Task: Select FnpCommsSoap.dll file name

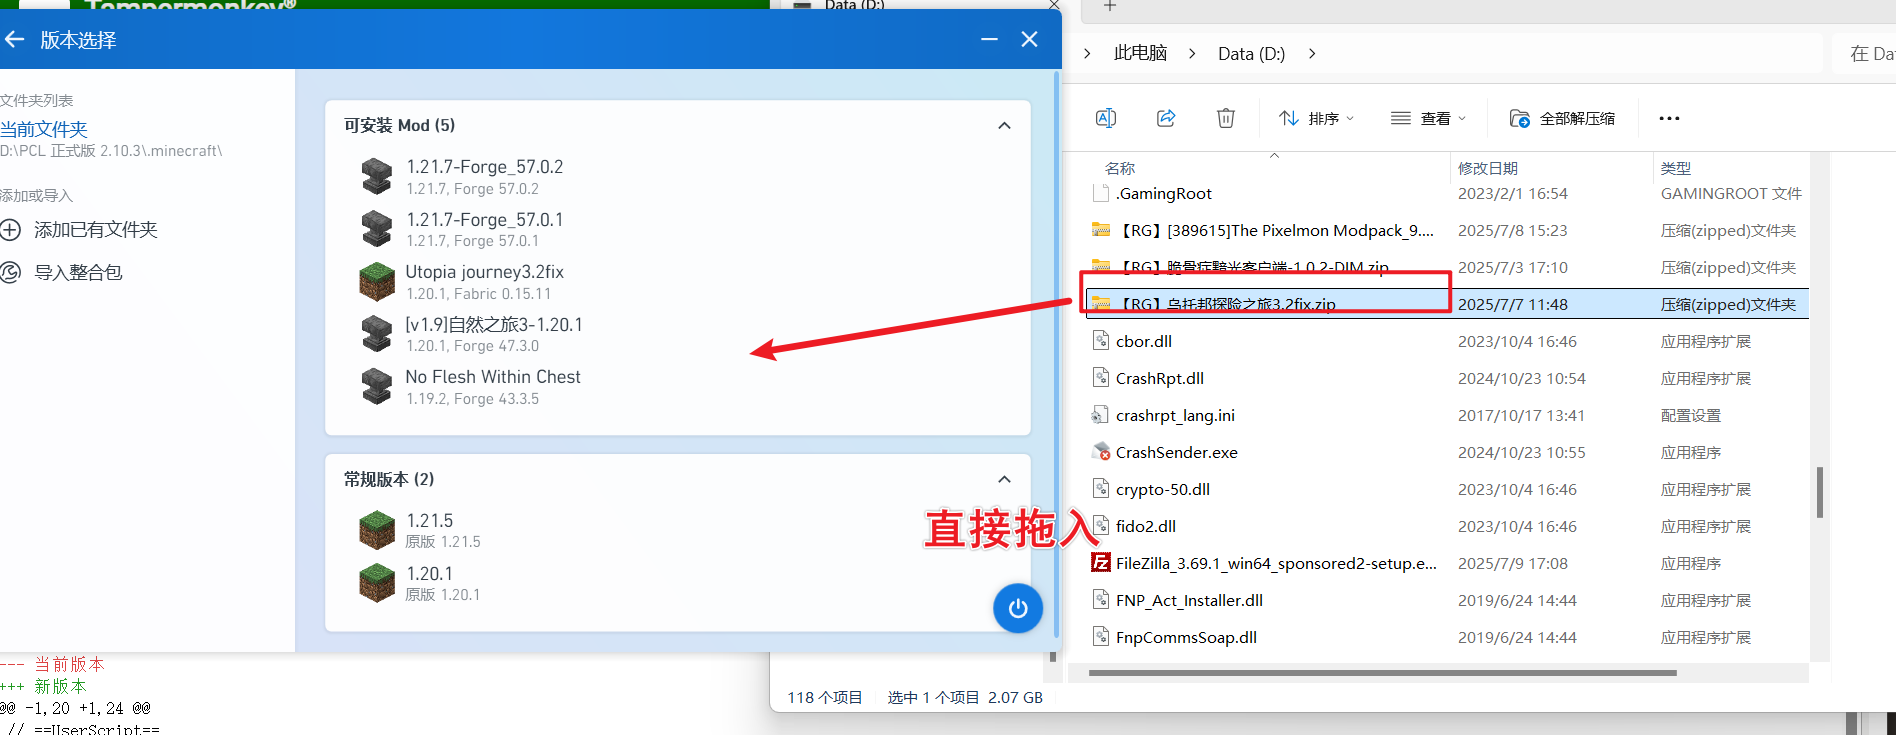Action: pos(1186,637)
